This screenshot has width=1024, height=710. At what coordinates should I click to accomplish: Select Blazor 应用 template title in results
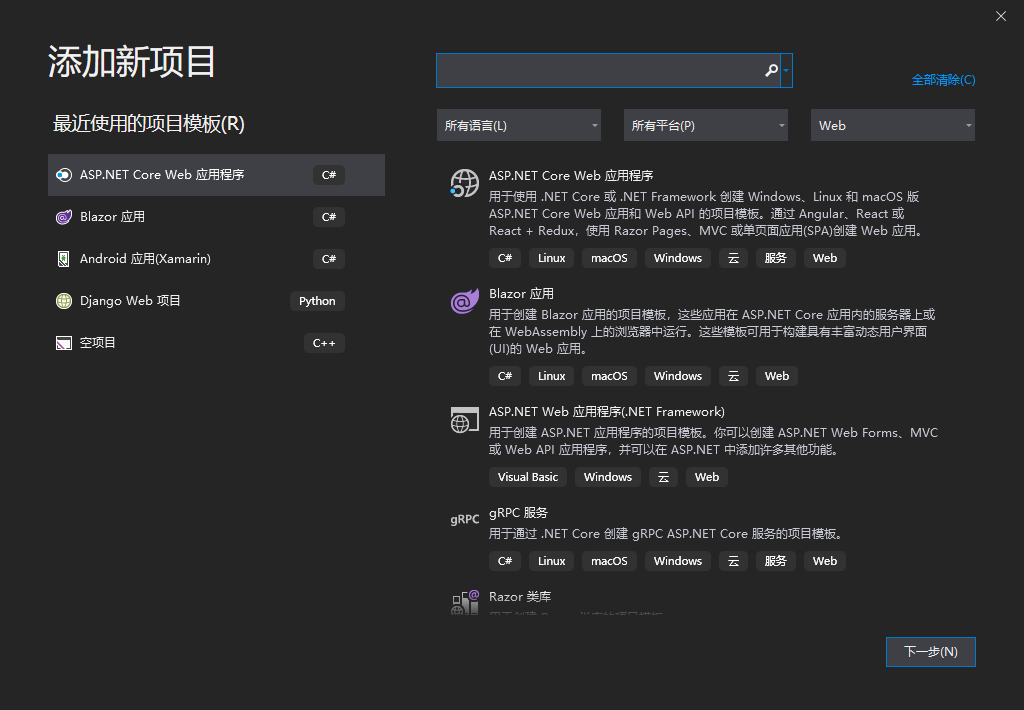(x=521, y=294)
